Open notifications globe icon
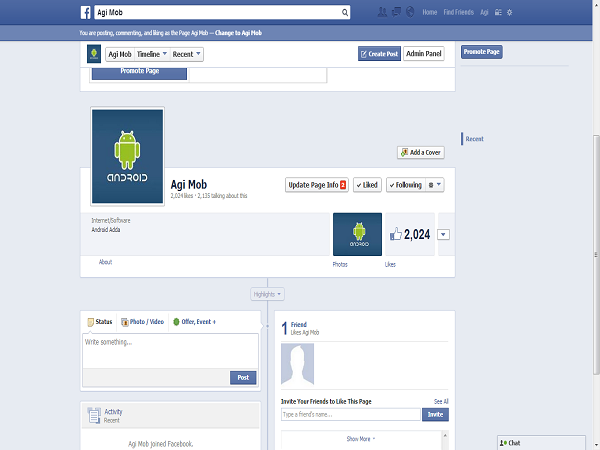Screen dimensions: 600x450 [410, 12]
